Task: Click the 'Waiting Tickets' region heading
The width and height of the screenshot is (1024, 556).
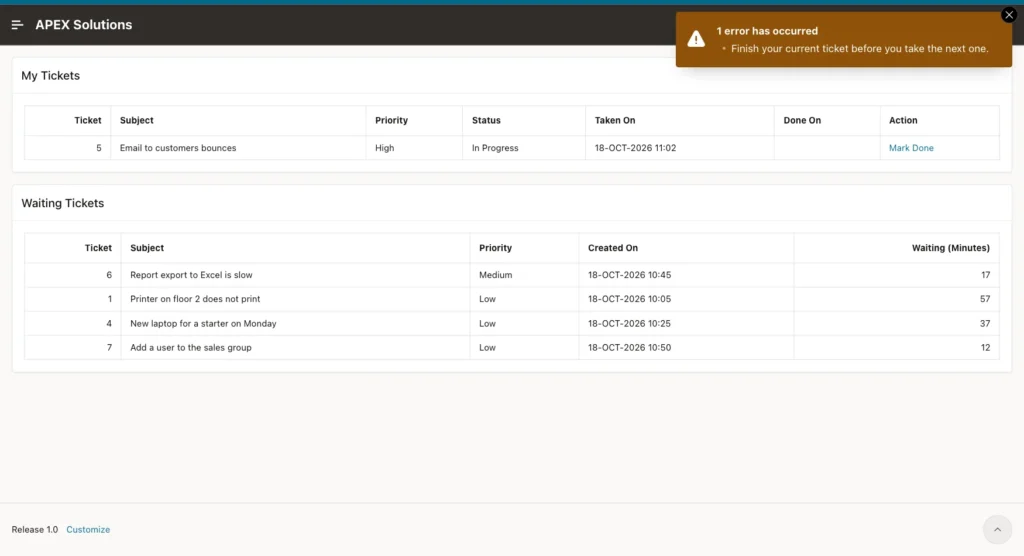Action: [x=63, y=203]
